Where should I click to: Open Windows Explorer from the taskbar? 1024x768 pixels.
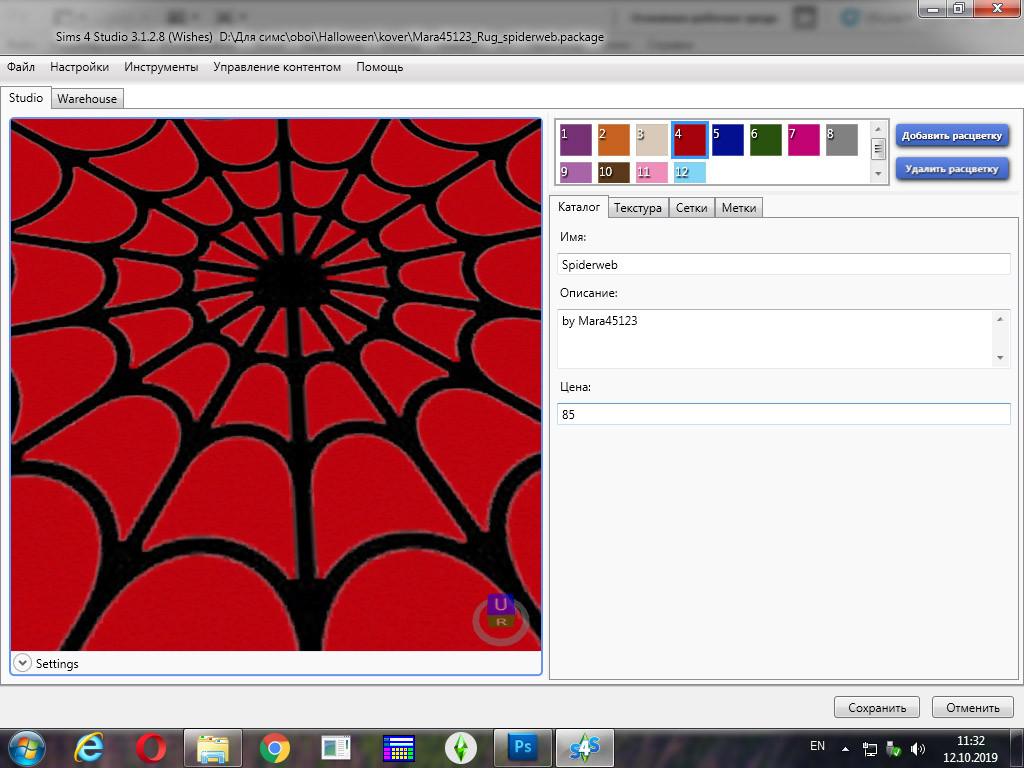coord(213,748)
